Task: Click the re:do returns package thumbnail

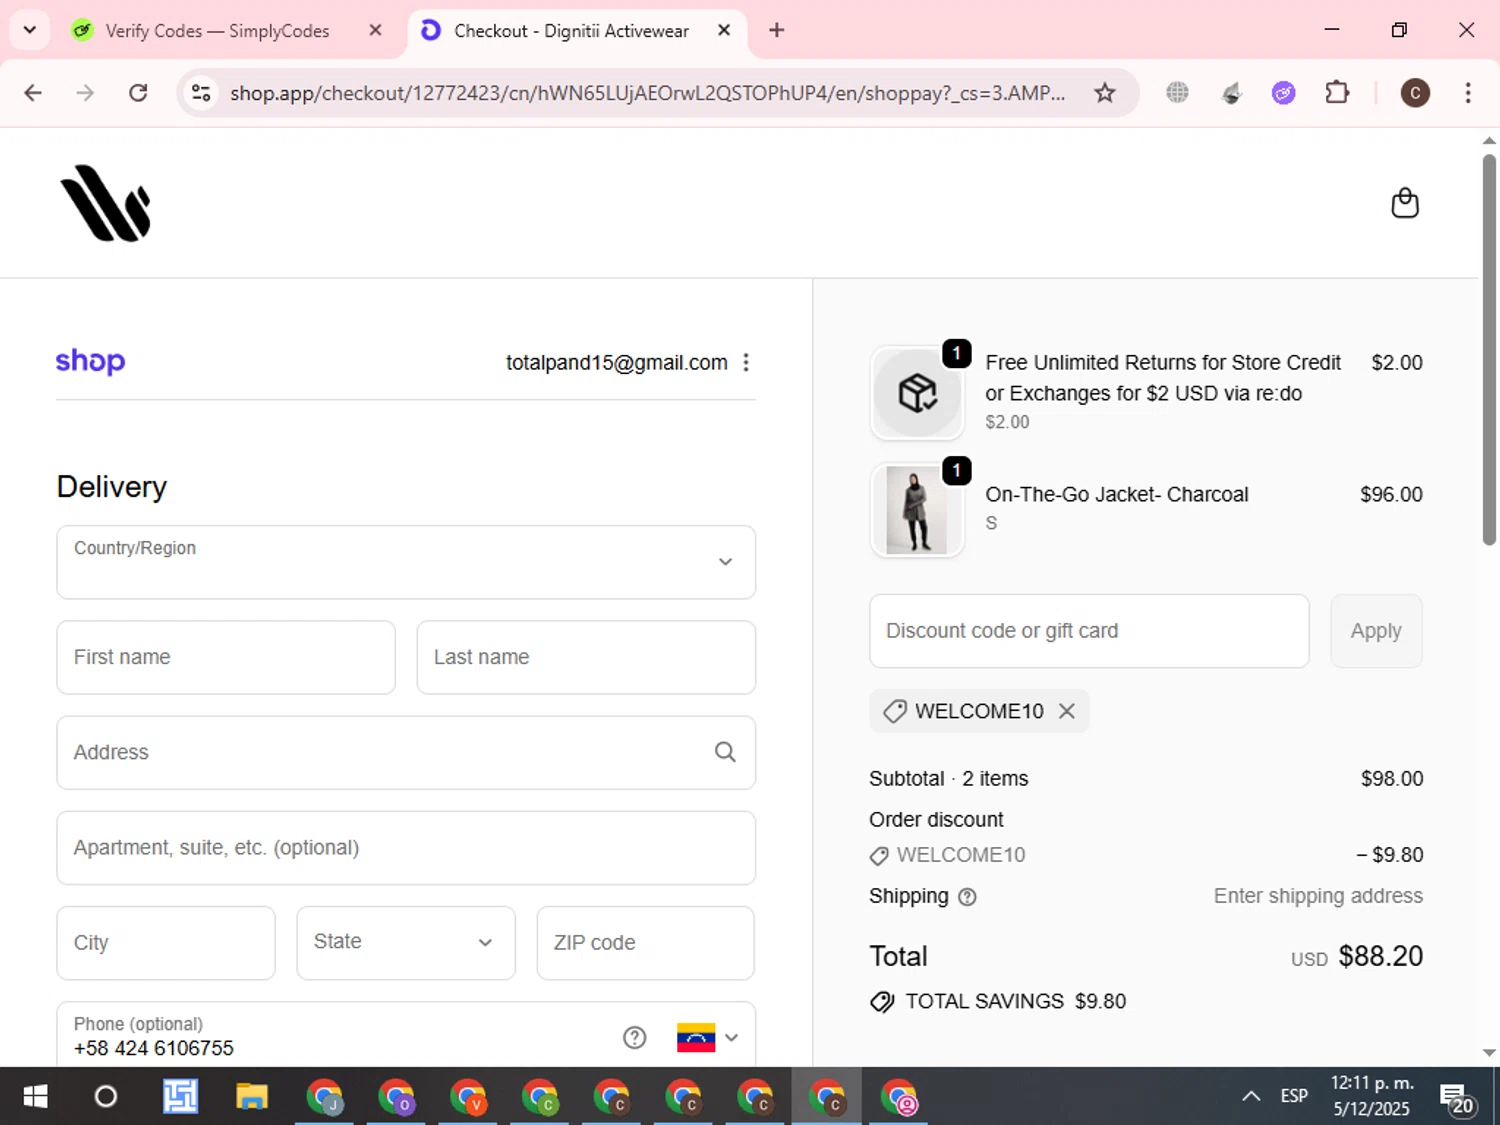Action: 917,393
